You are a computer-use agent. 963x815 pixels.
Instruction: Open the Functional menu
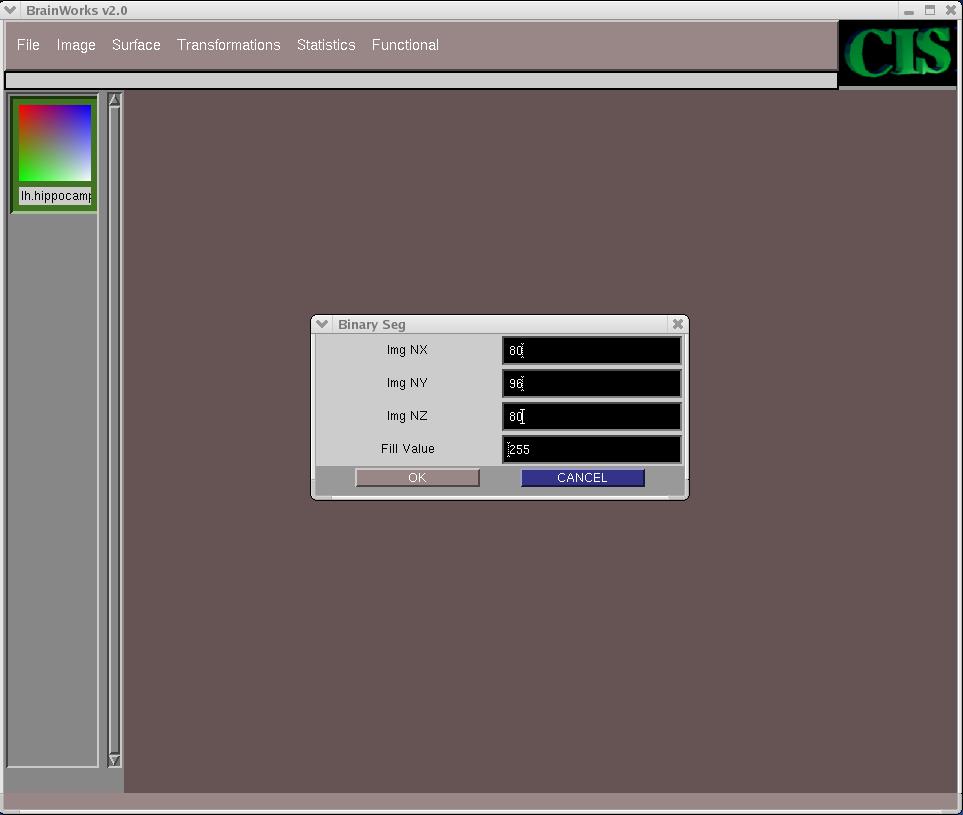click(x=405, y=45)
